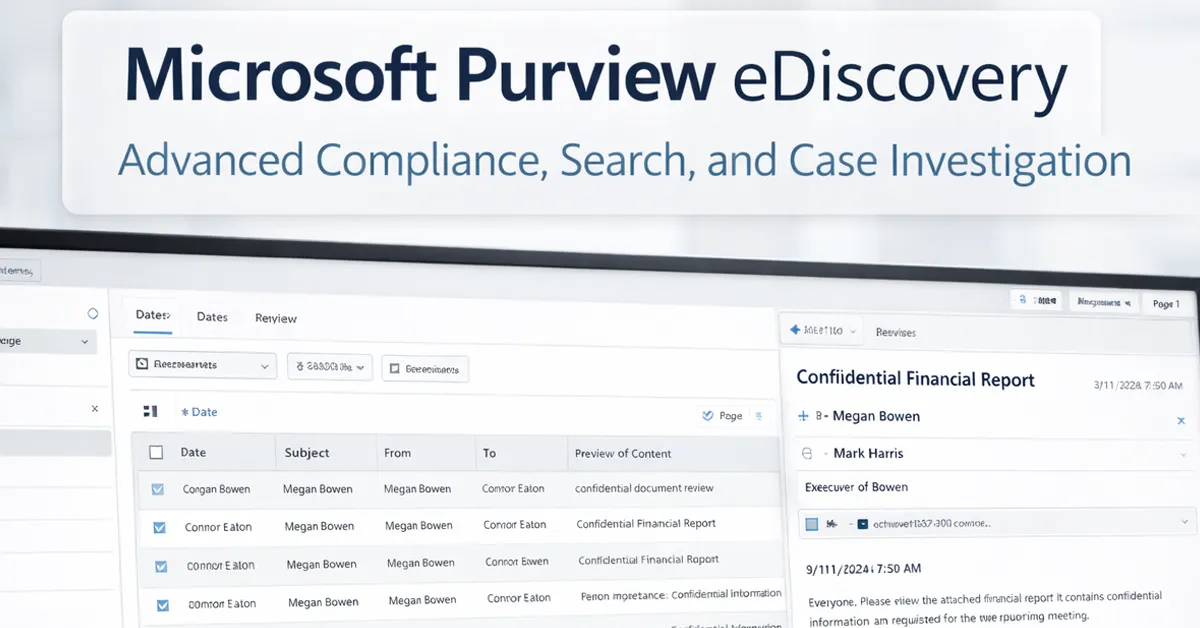Select the second Dates tab

212,316
